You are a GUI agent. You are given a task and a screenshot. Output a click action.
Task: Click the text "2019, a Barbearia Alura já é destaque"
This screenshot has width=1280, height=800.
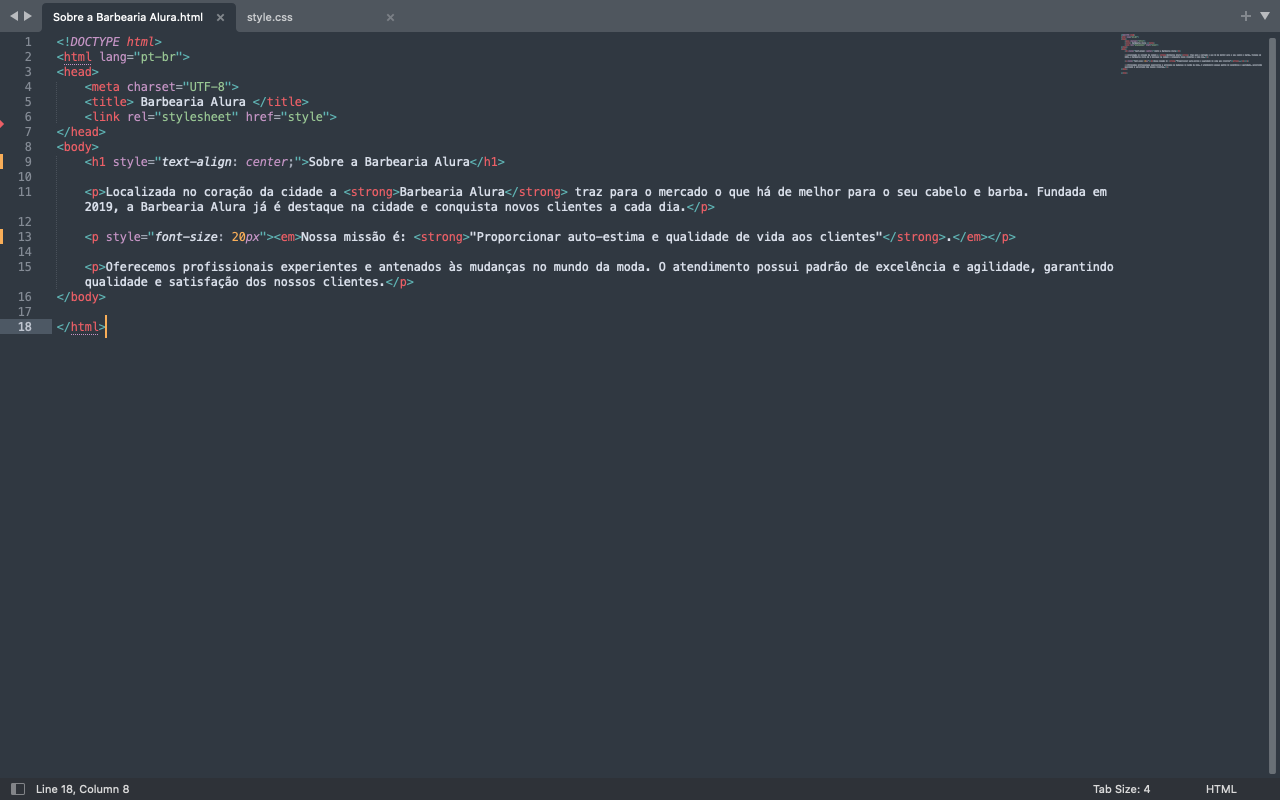214,207
